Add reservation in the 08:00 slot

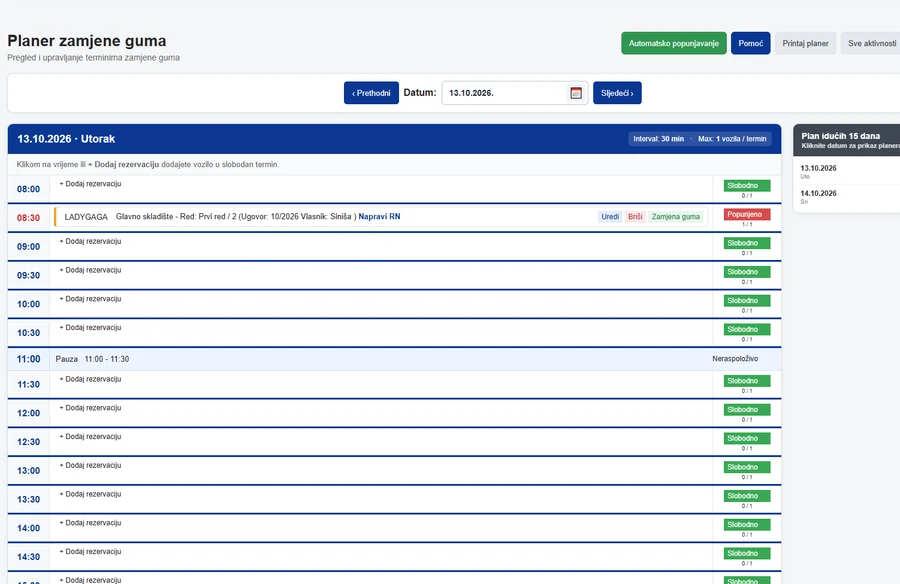[90, 184]
